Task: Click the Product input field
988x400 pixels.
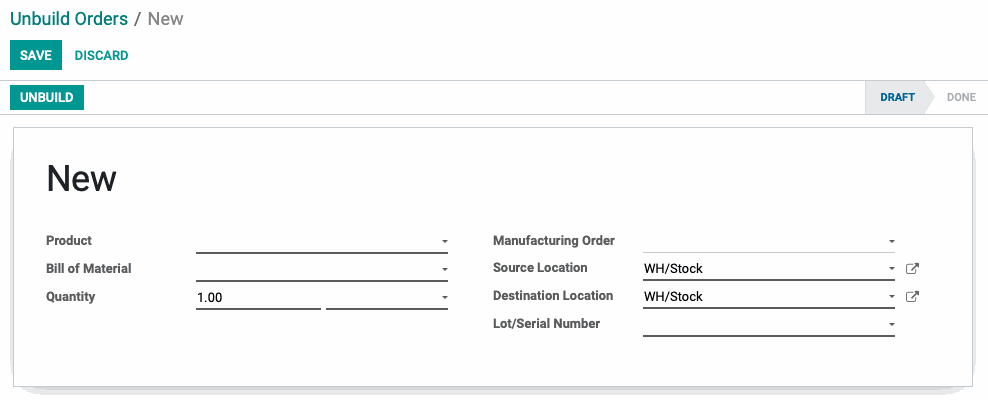Action: tap(317, 242)
